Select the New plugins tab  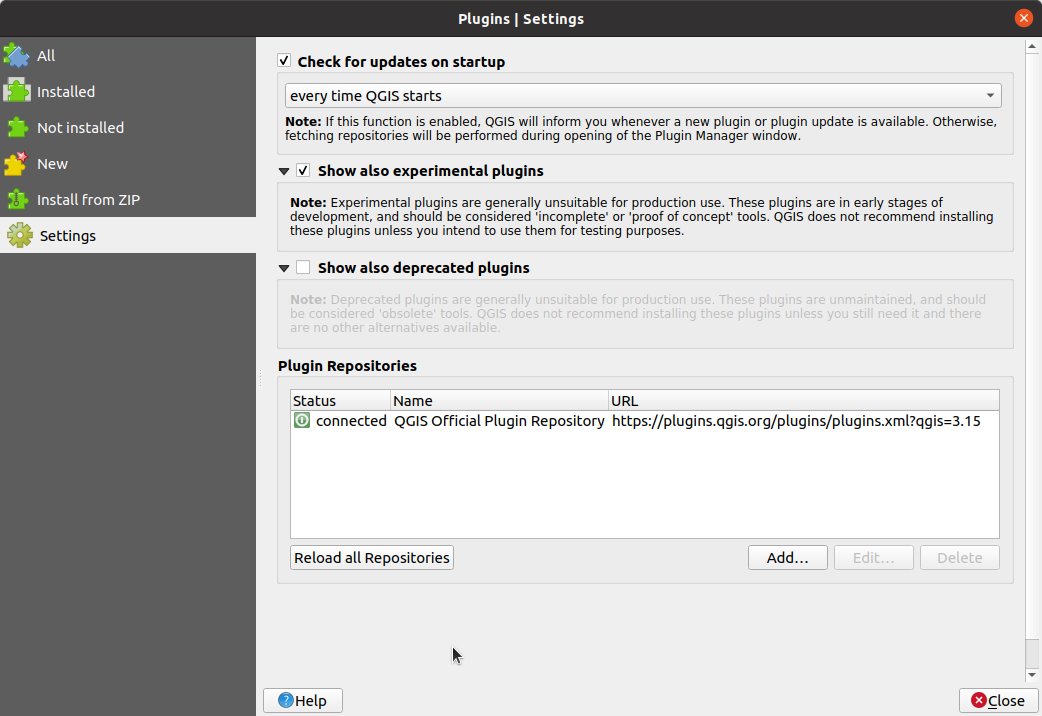128,164
